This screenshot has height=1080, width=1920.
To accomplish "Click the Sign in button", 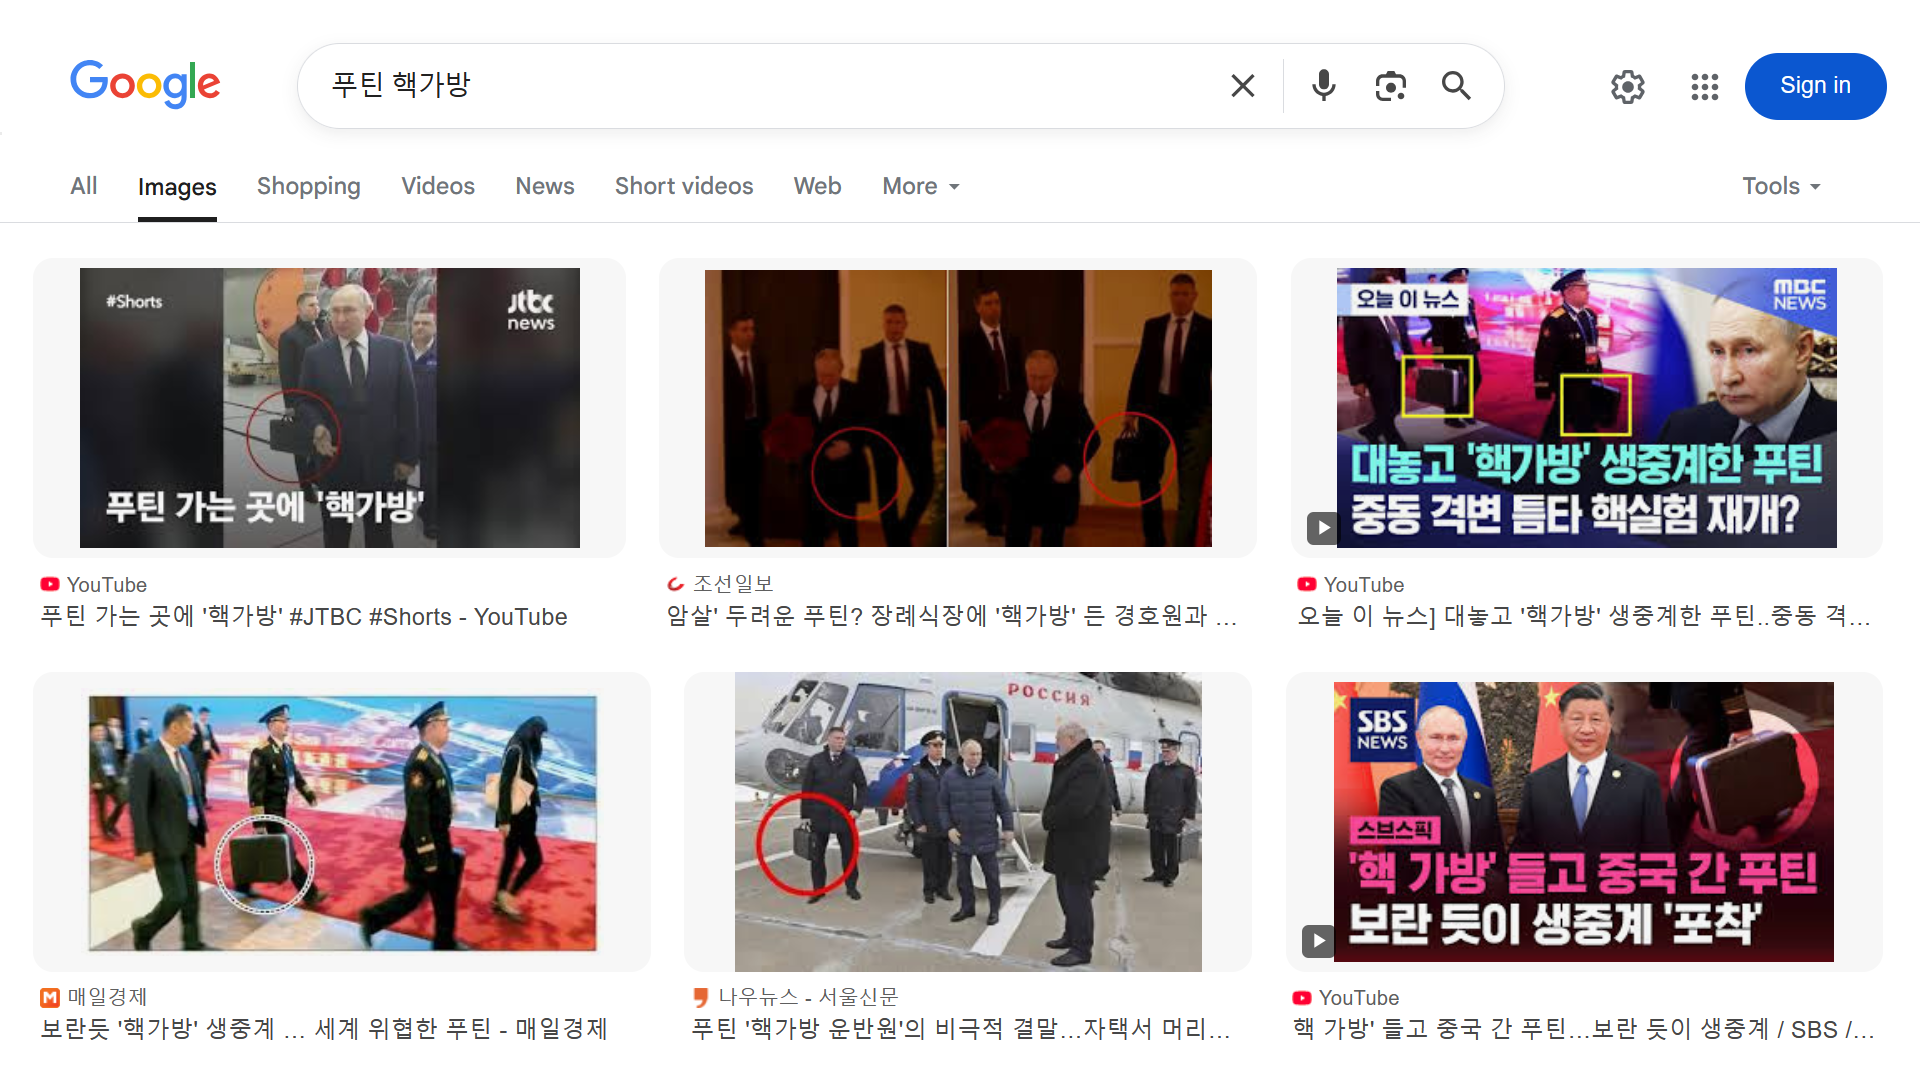I will coord(1814,86).
